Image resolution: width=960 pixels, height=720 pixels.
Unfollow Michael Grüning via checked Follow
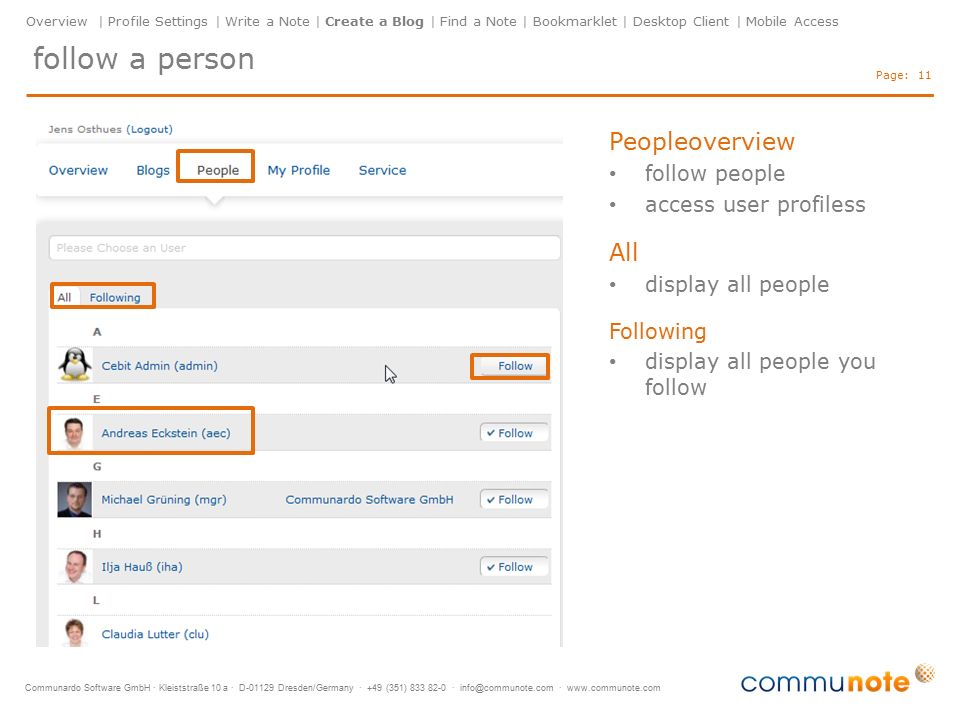[x=513, y=500]
